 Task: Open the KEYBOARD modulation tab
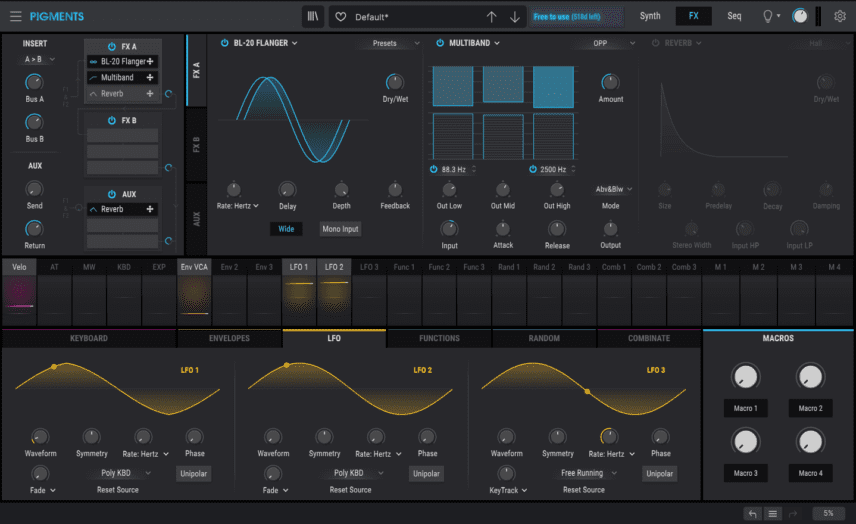[89, 338]
